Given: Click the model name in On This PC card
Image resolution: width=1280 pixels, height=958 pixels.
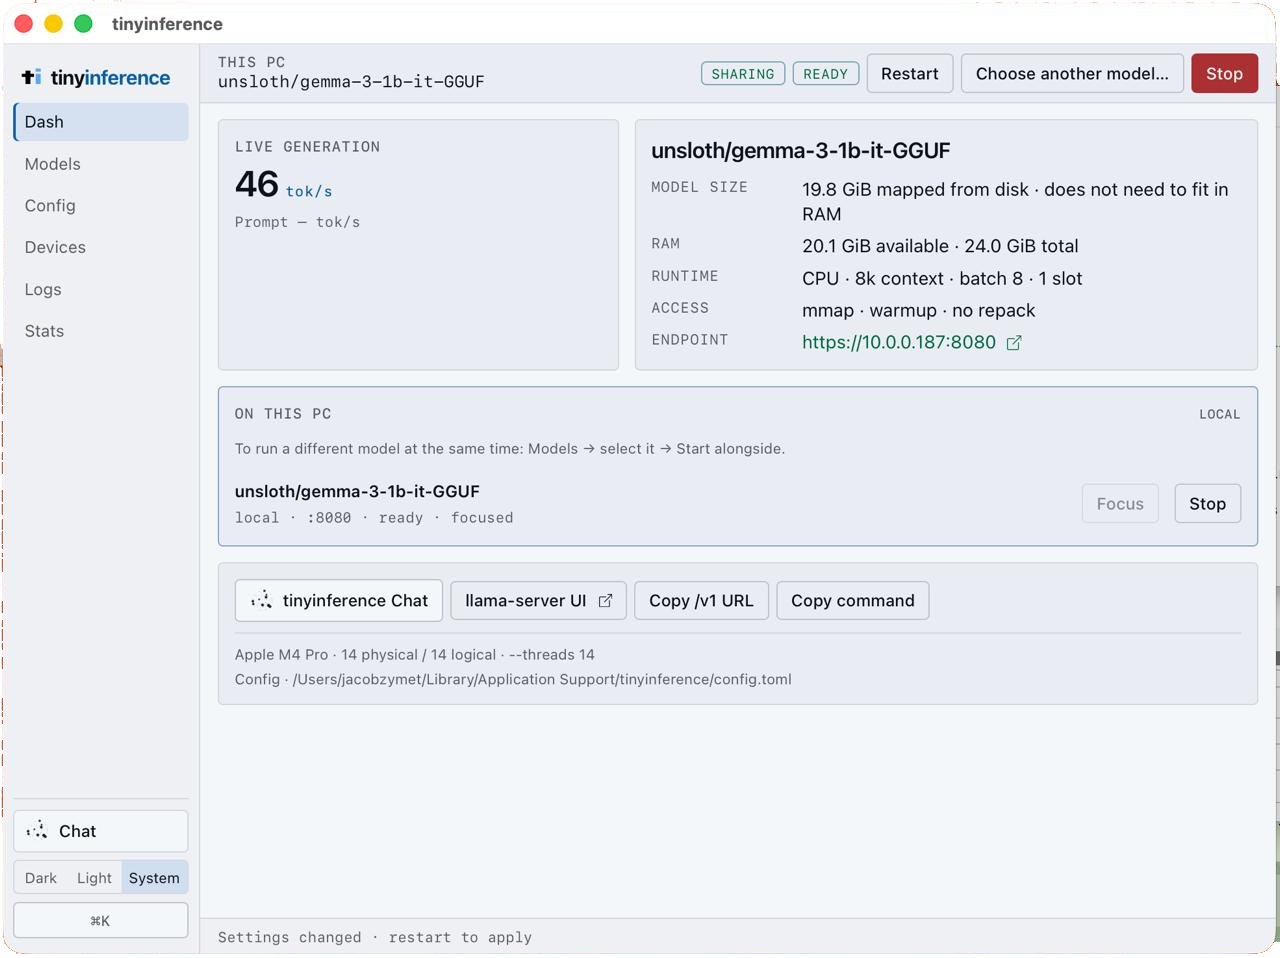Looking at the screenshot, I should click(357, 491).
